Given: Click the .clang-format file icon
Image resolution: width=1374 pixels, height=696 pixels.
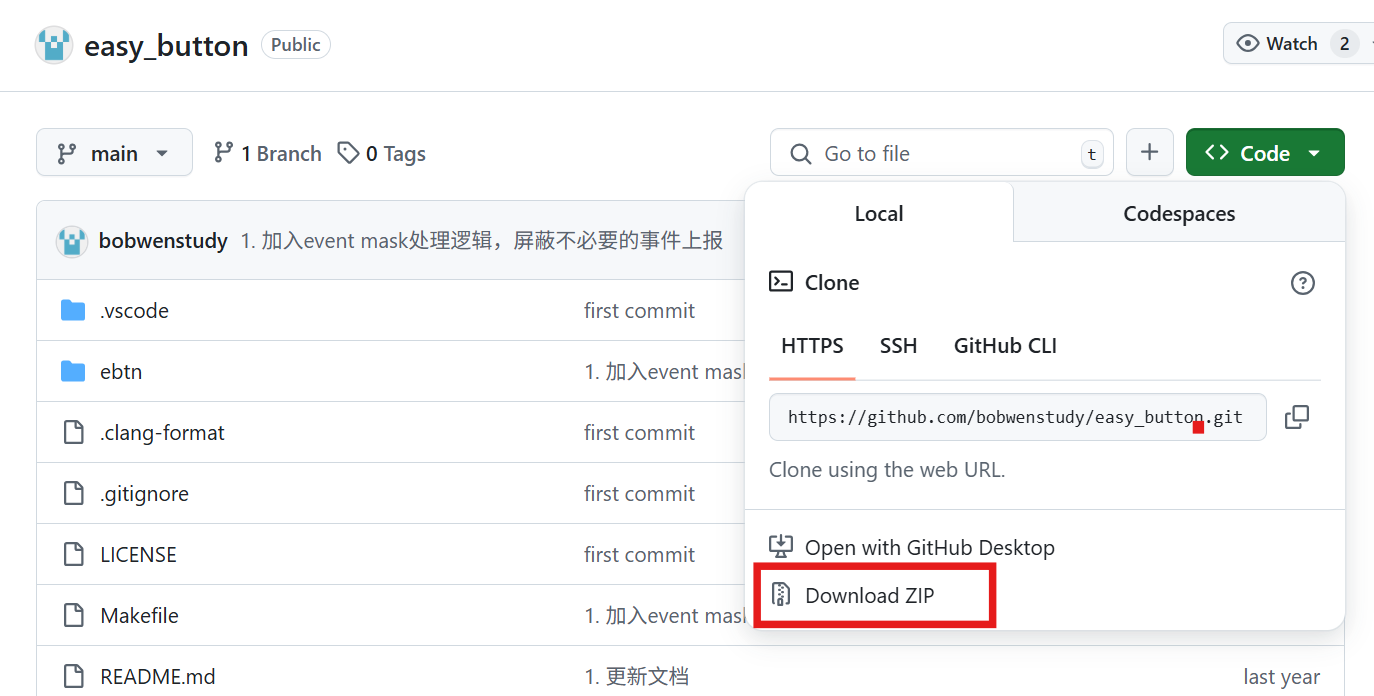Looking at the screenshot, I should point(73,433).
